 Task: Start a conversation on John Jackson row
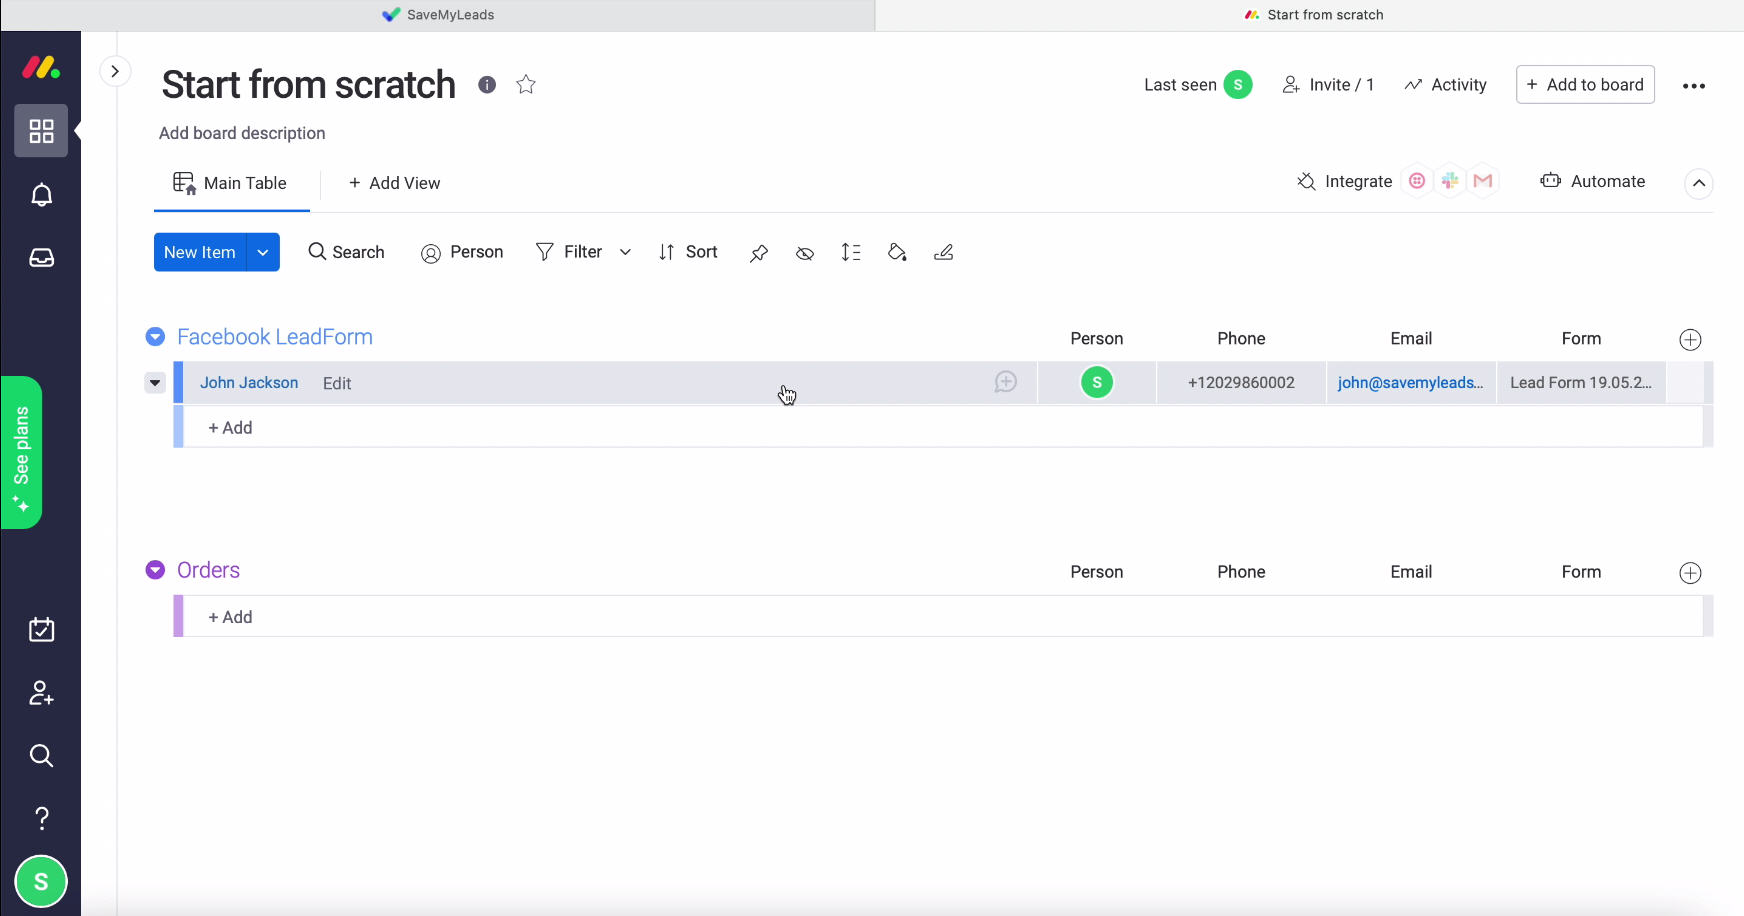1006,382
